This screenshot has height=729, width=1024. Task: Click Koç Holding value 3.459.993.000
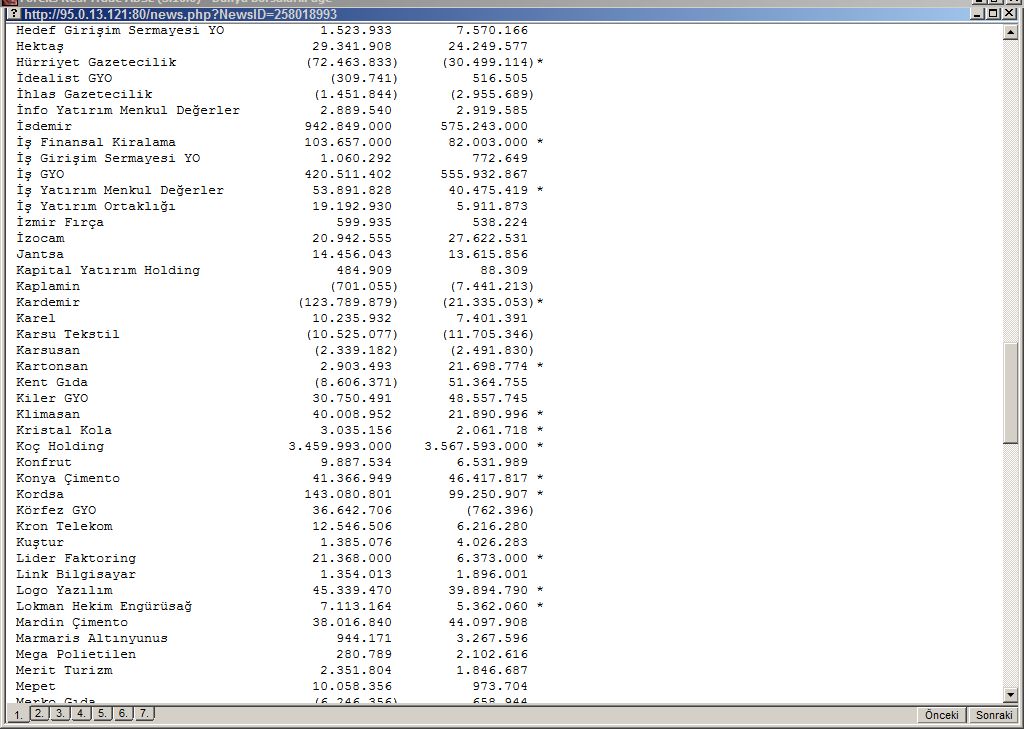pos(340,446)
